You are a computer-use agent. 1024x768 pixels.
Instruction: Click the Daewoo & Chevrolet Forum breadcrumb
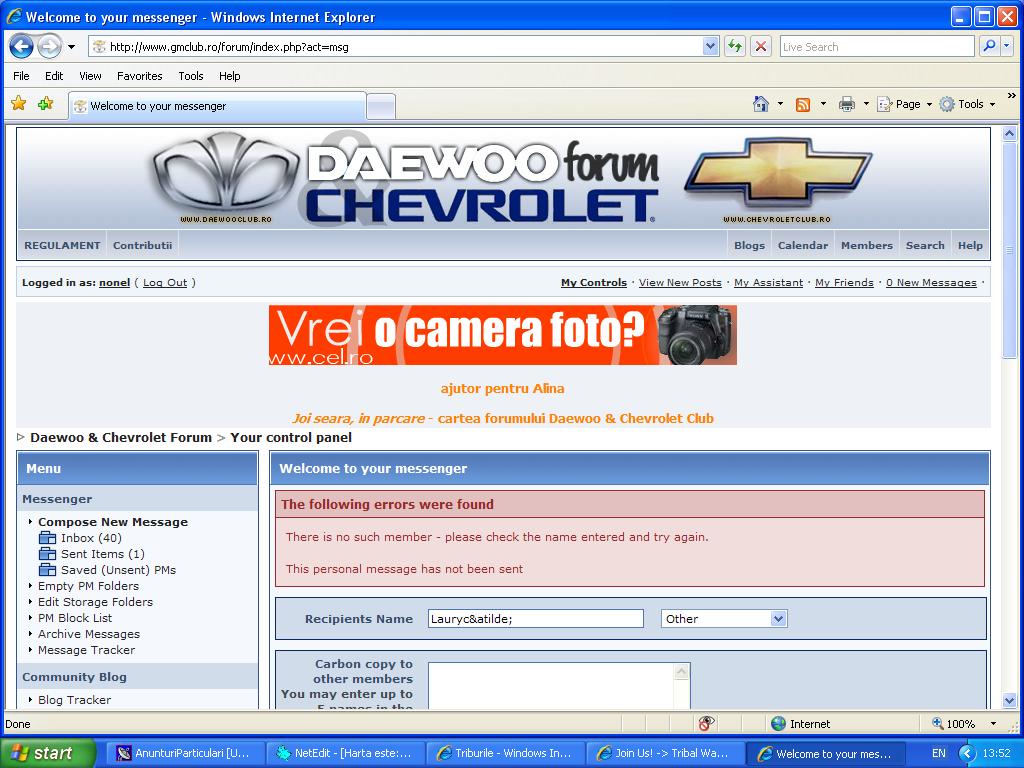(121, 438)
